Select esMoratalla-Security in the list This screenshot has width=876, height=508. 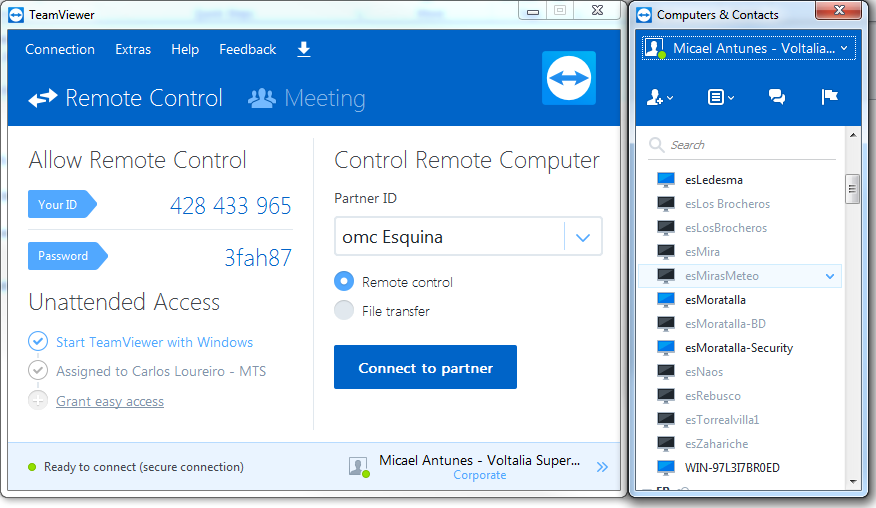(x=740, y=348)
